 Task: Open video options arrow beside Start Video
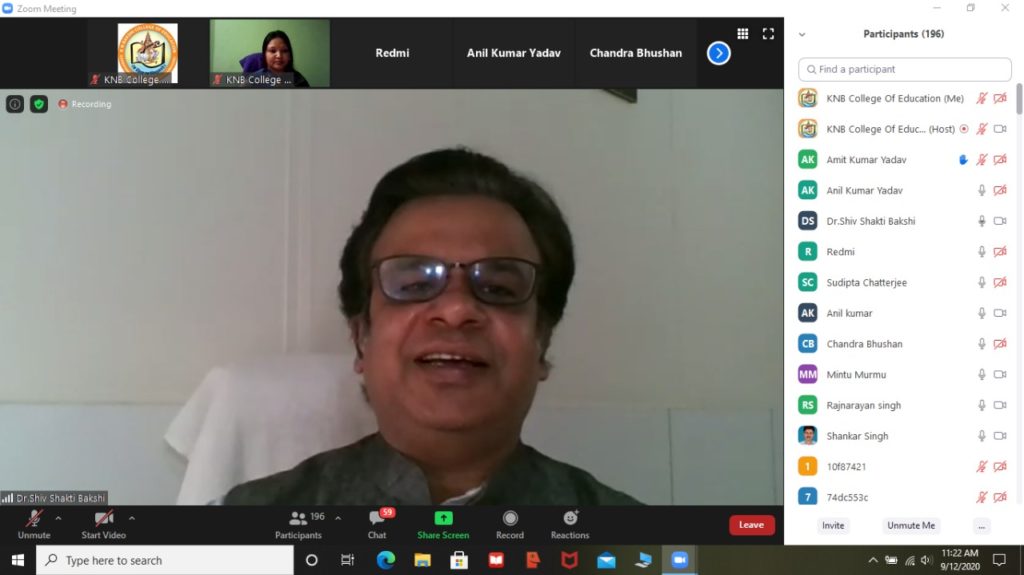coord(132,518)
